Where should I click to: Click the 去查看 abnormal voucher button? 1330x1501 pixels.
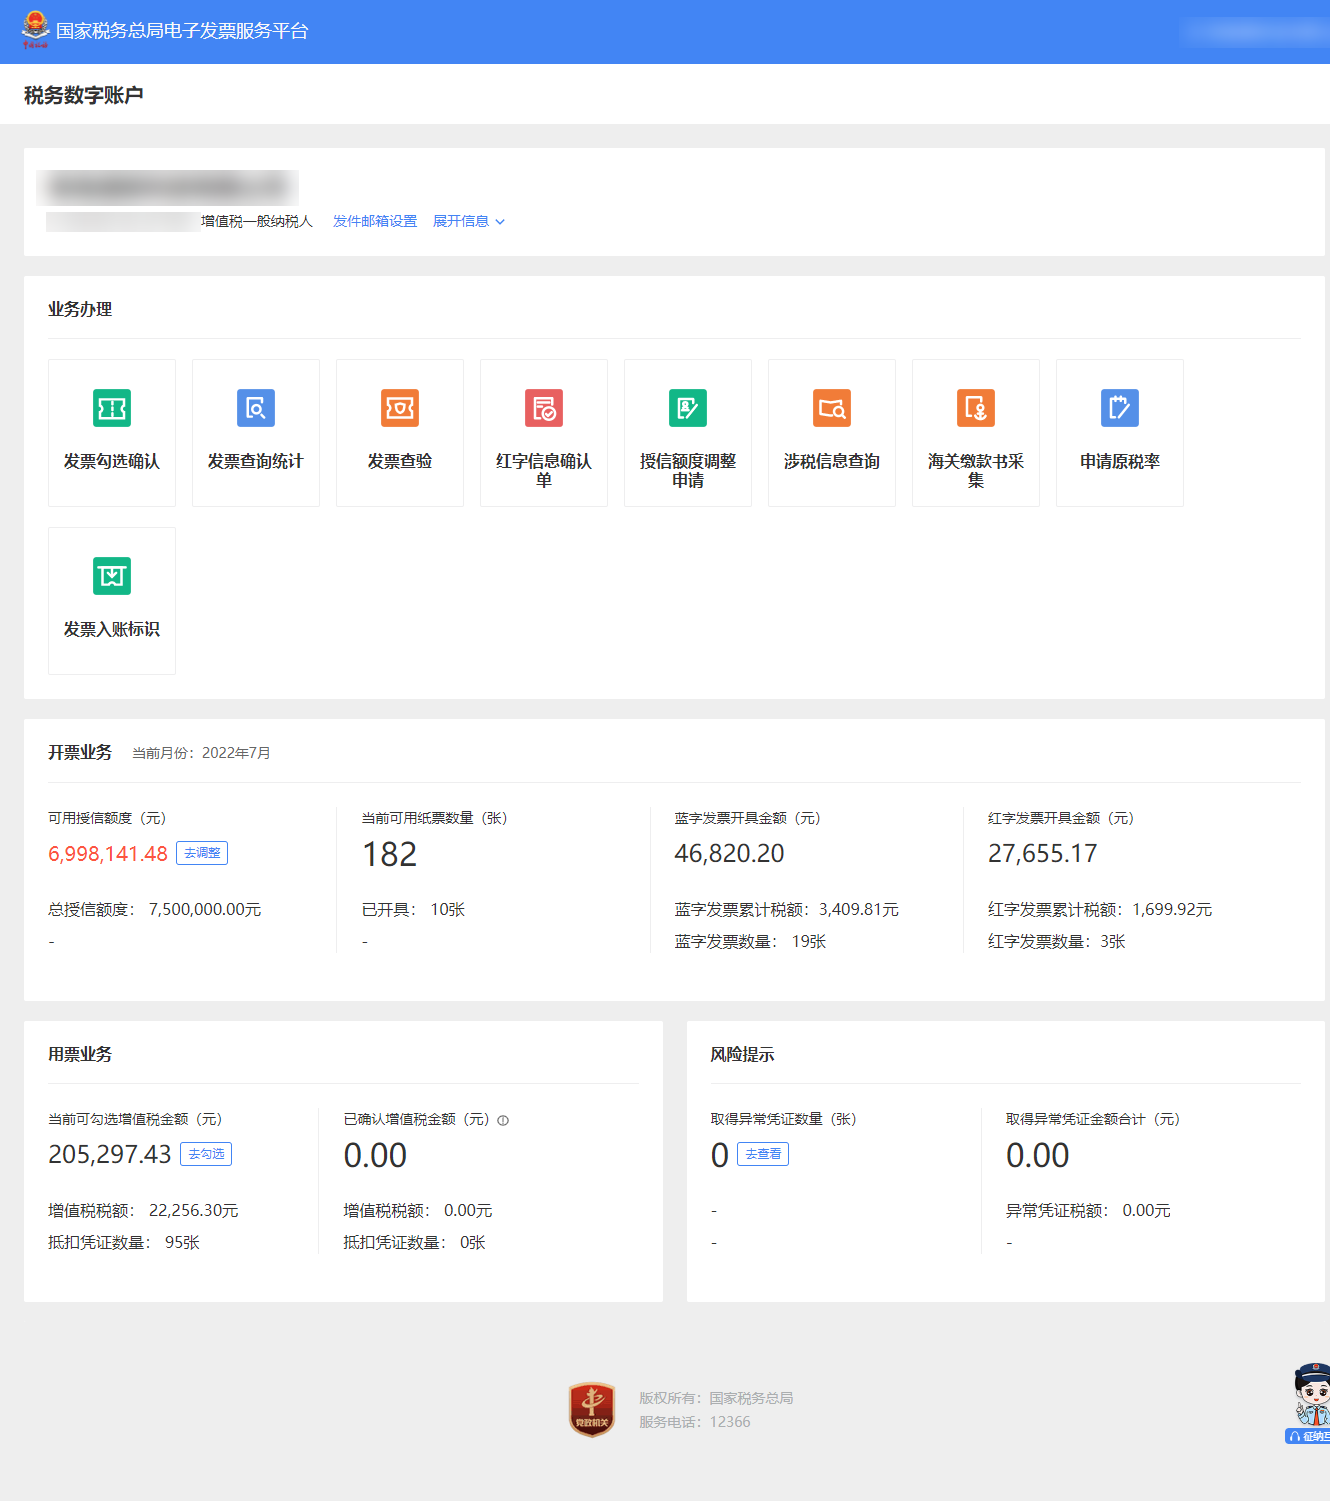pos(763,1154)
